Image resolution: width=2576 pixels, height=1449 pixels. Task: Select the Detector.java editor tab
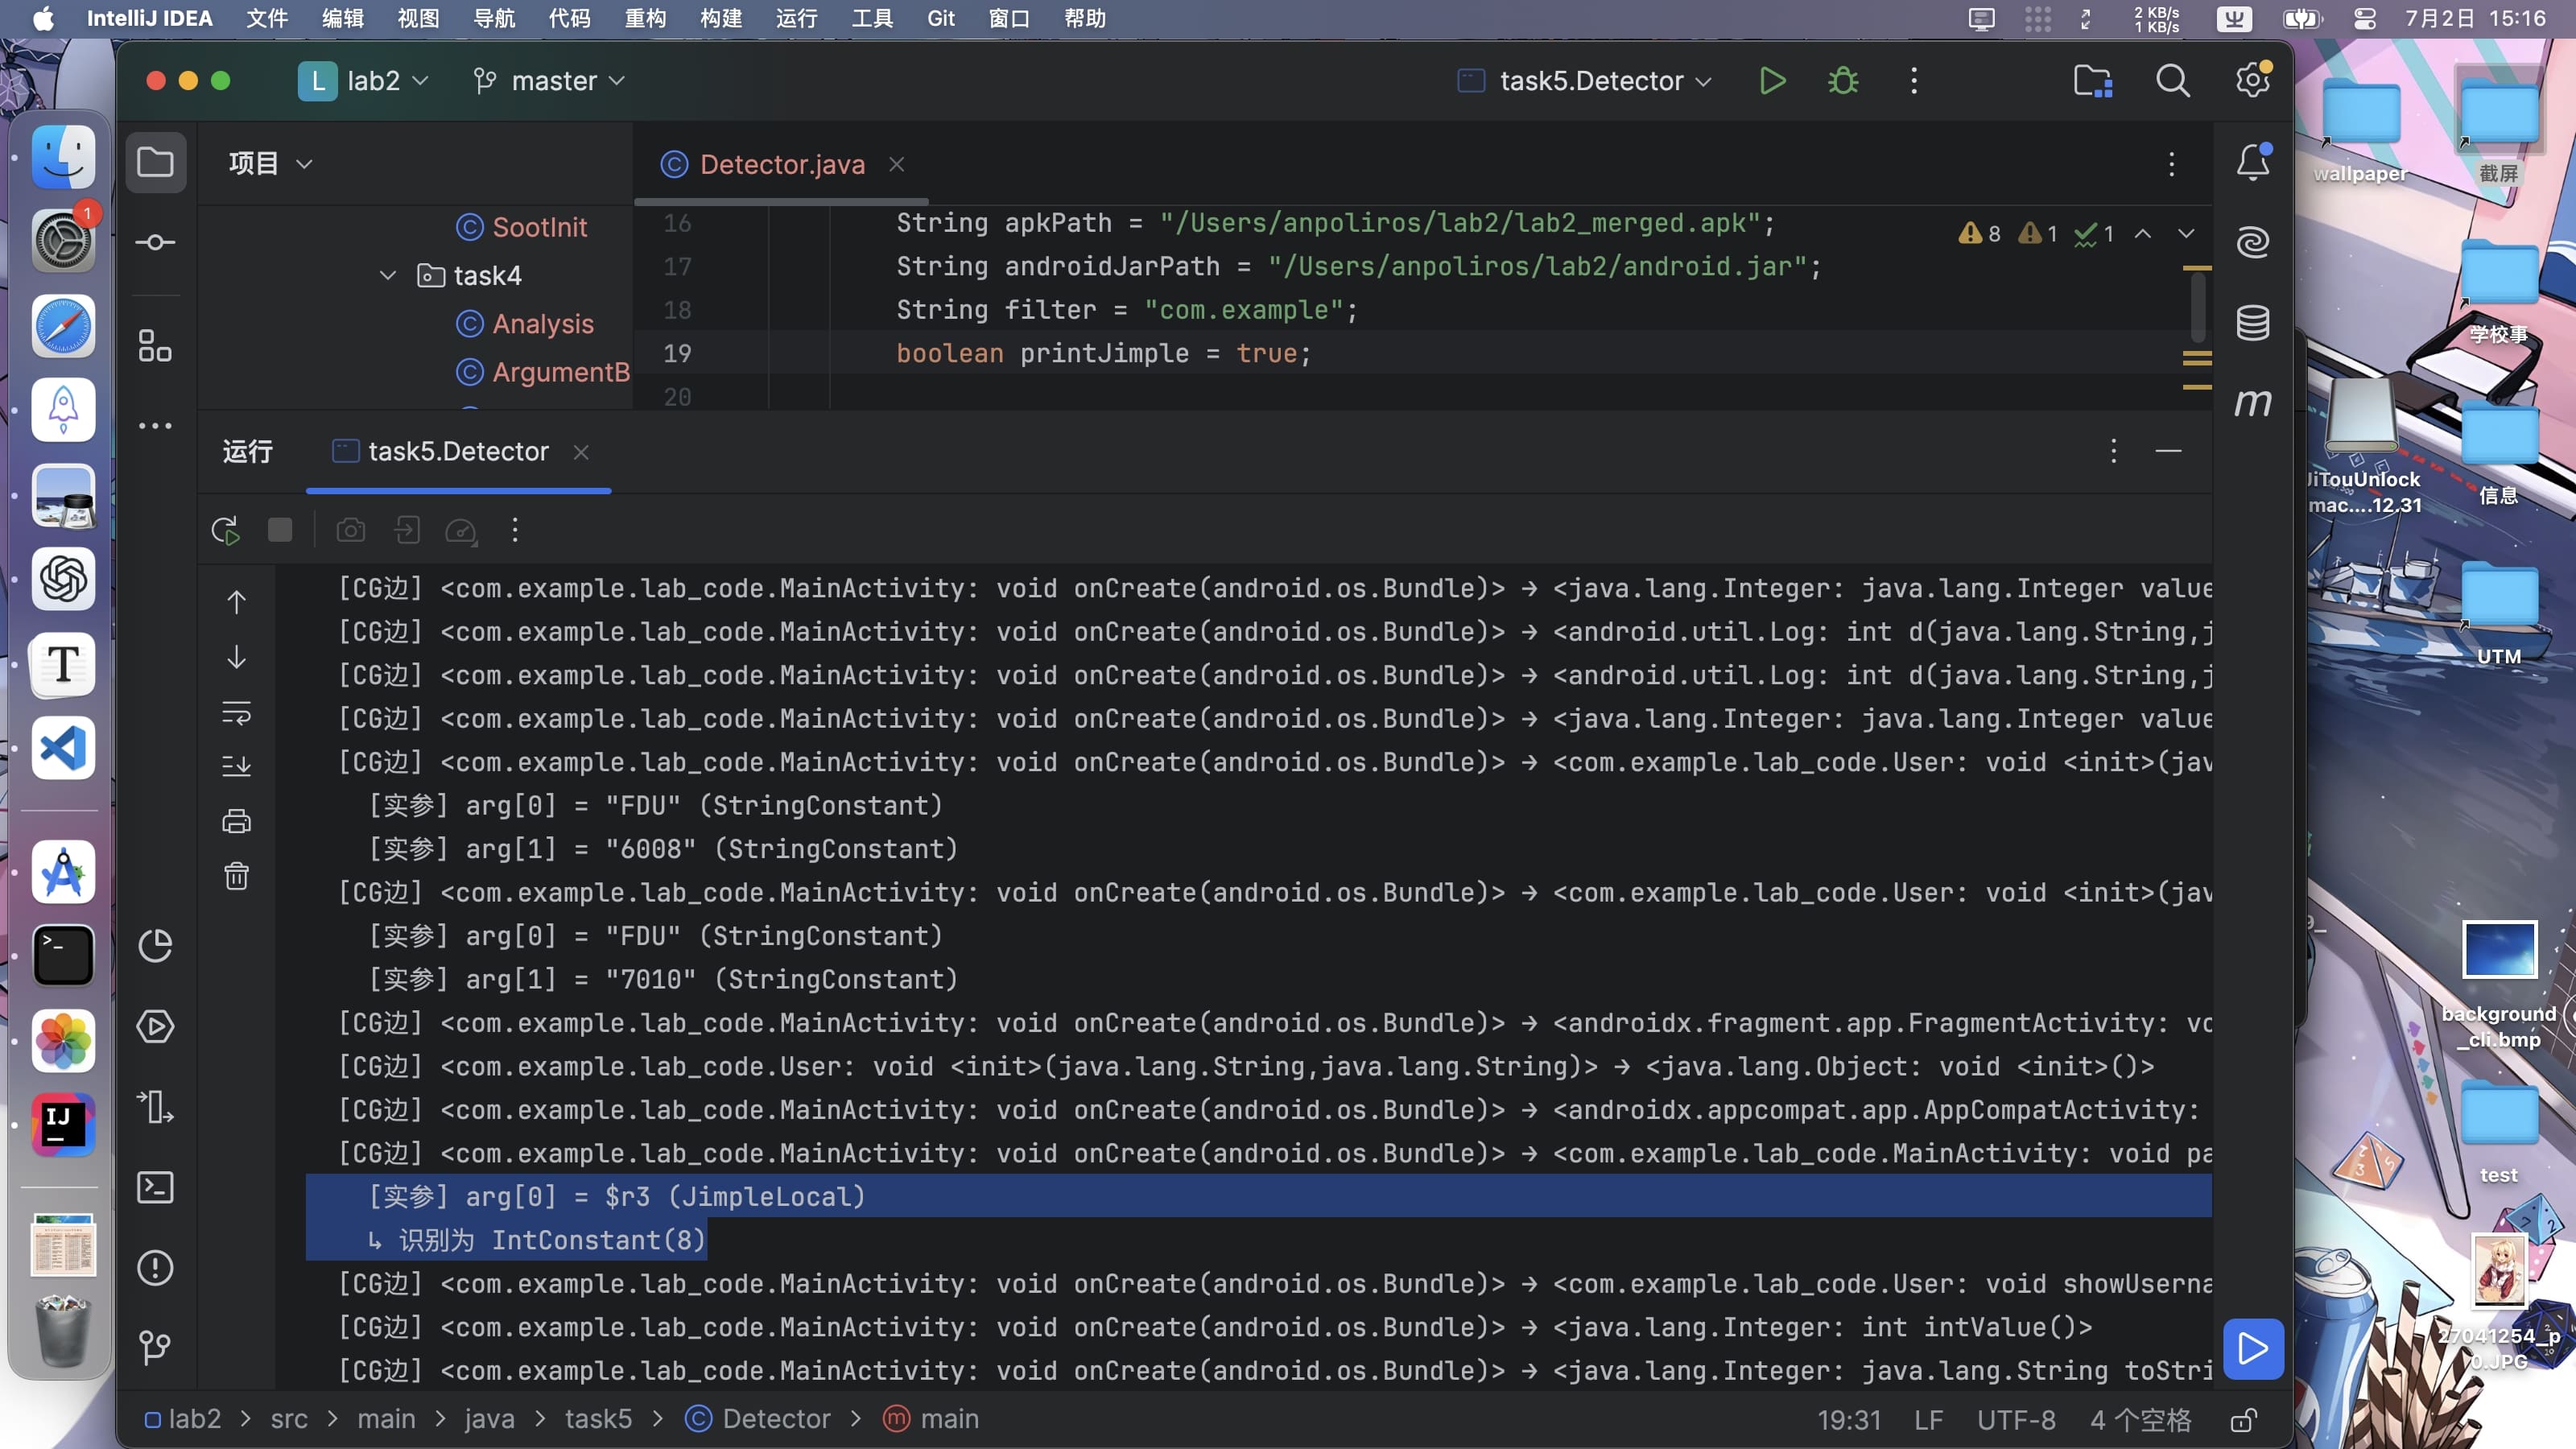pos(782,164)
